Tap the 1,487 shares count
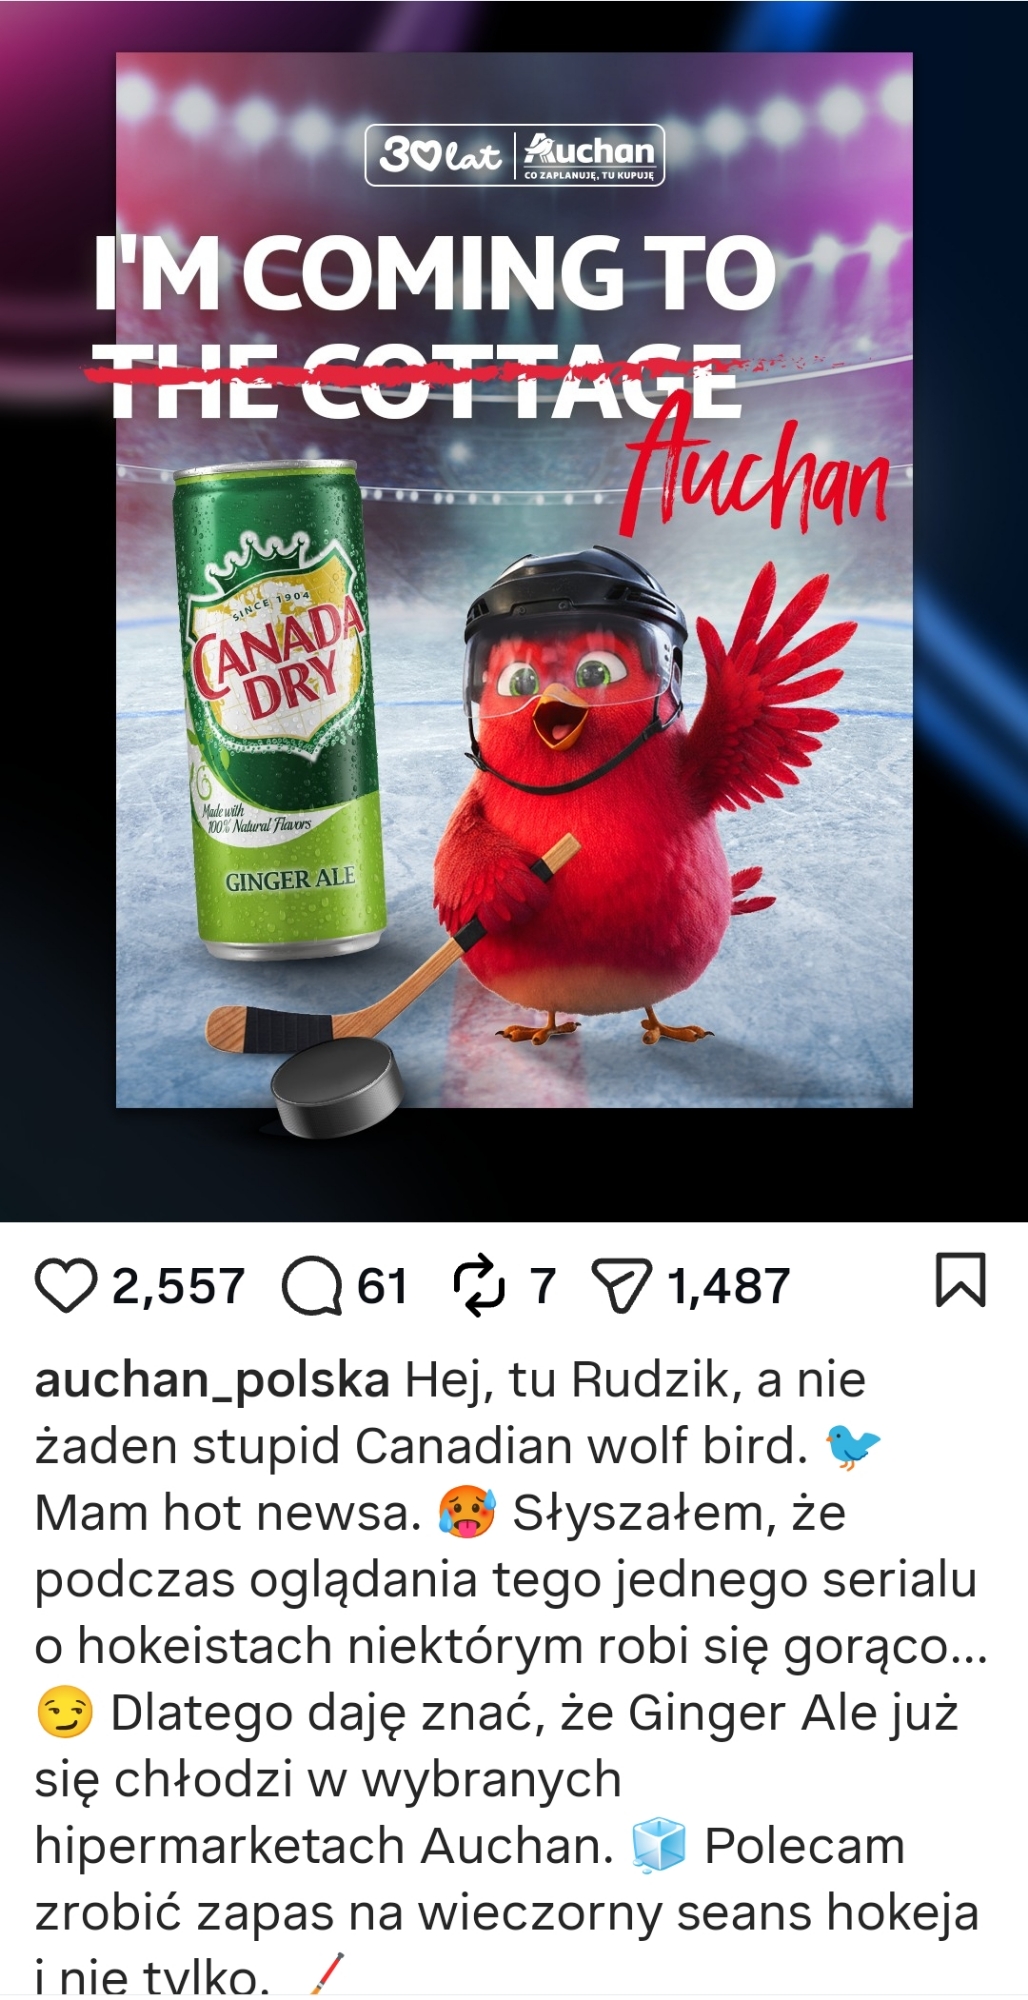The width and height of the screenshot is (1028, 2000). coord(729,1286)
